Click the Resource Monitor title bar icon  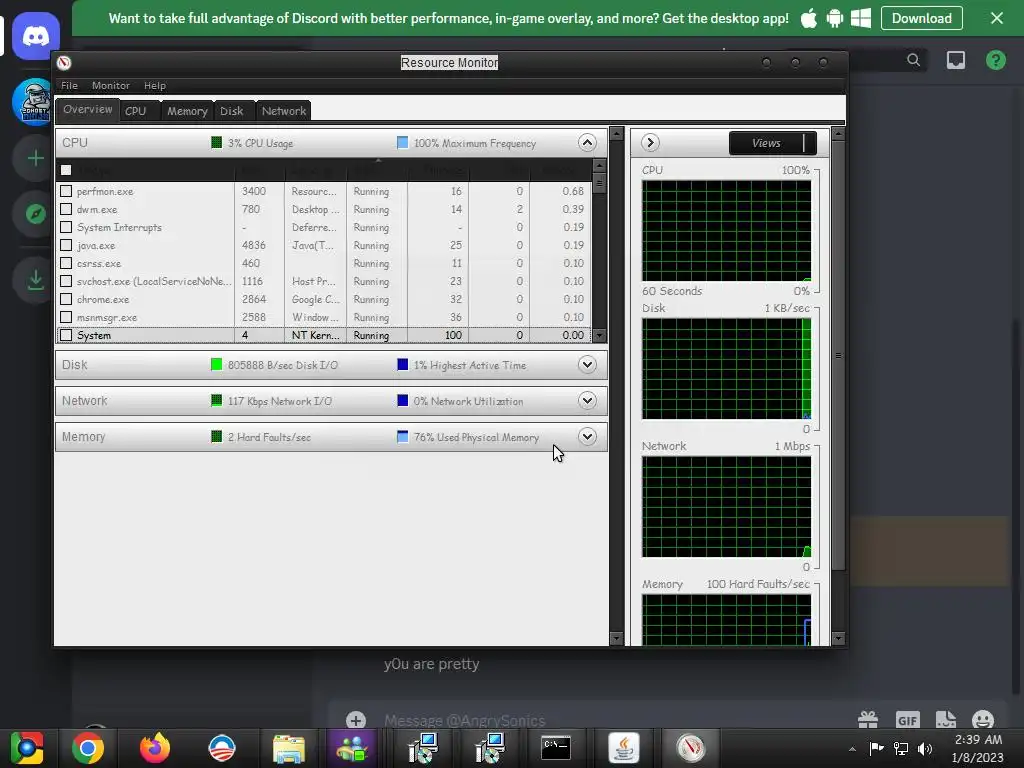[x=64, y=63]
